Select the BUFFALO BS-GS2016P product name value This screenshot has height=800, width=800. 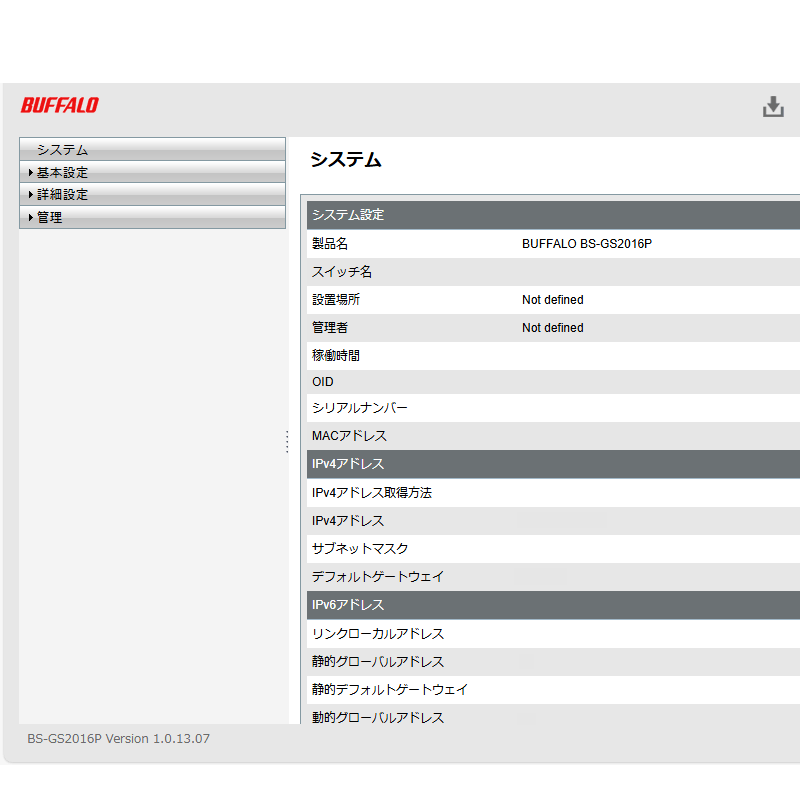click(587, 243)
